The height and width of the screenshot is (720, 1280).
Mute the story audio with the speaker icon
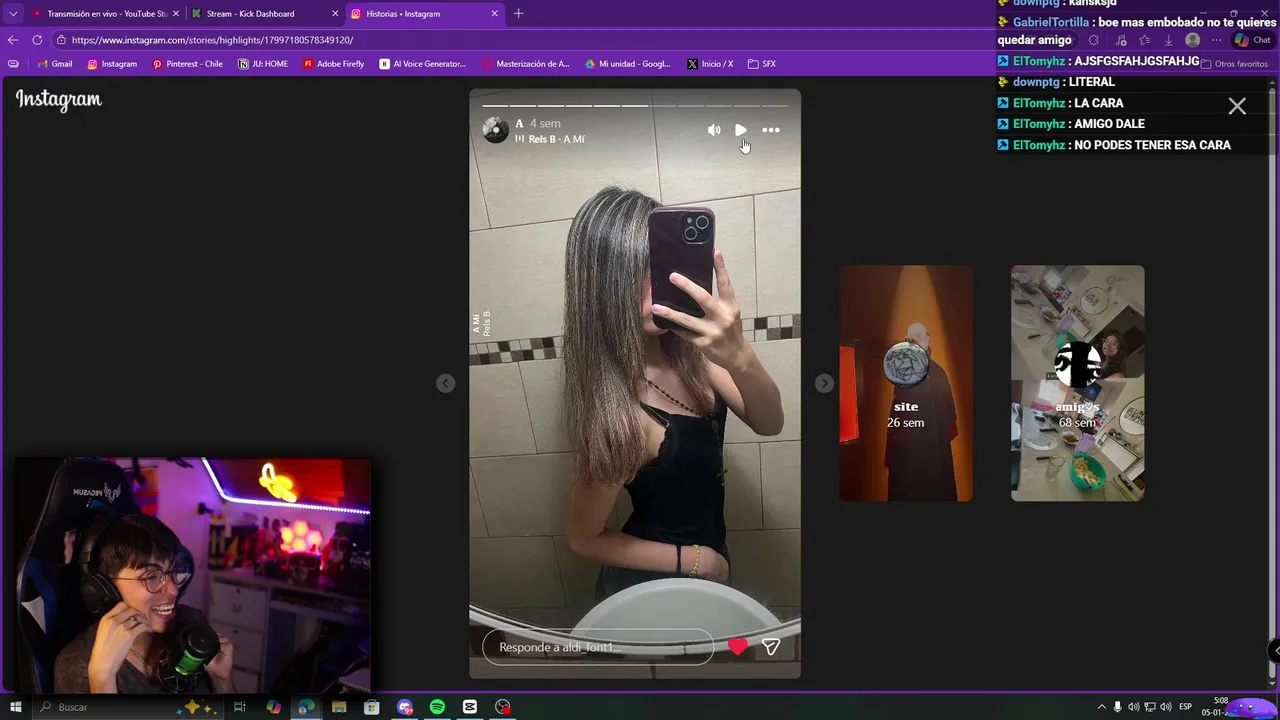pyautogui.click(x=714, y=130)
